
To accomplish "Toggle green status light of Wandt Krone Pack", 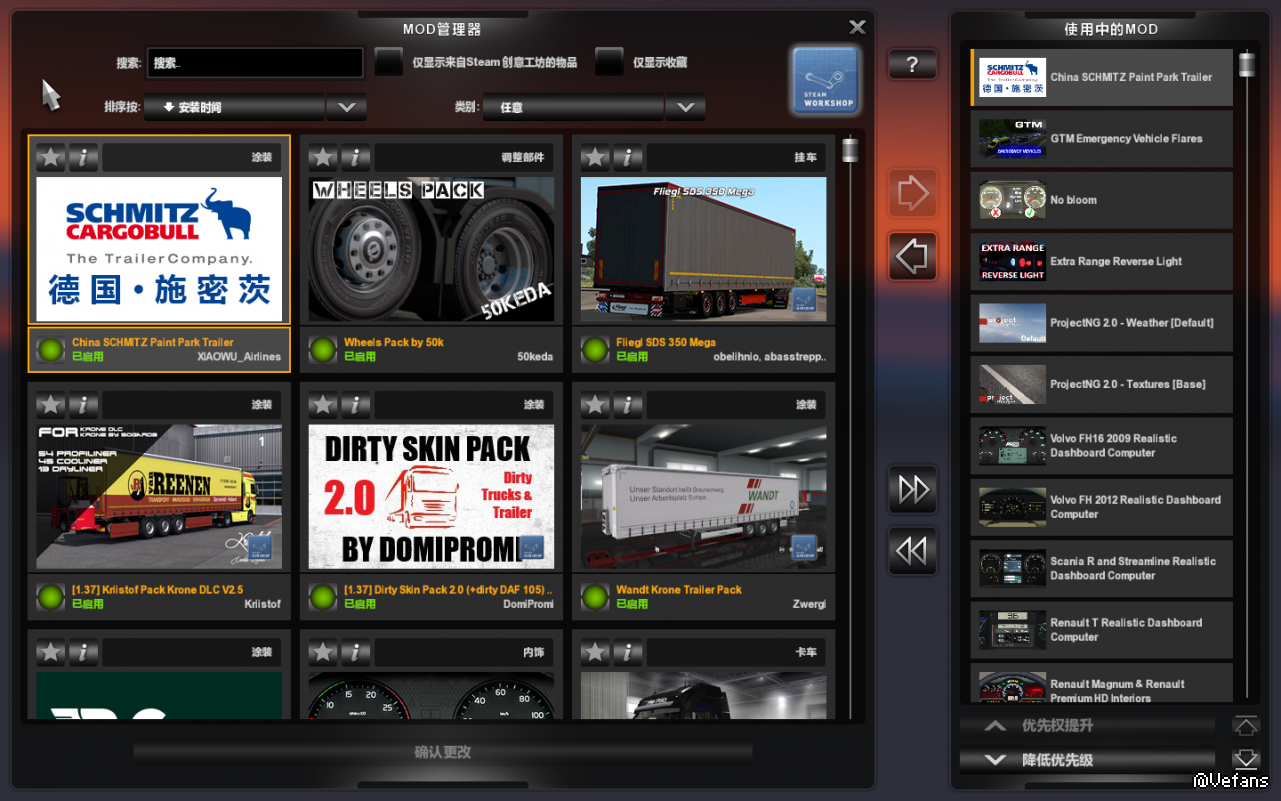I will pos(594,597).
